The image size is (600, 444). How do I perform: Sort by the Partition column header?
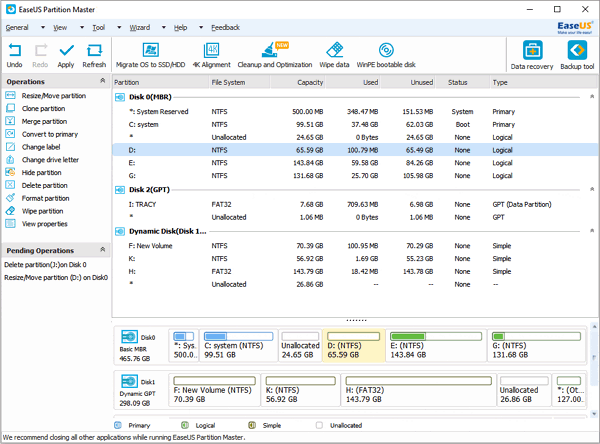[x=161, y=82]
